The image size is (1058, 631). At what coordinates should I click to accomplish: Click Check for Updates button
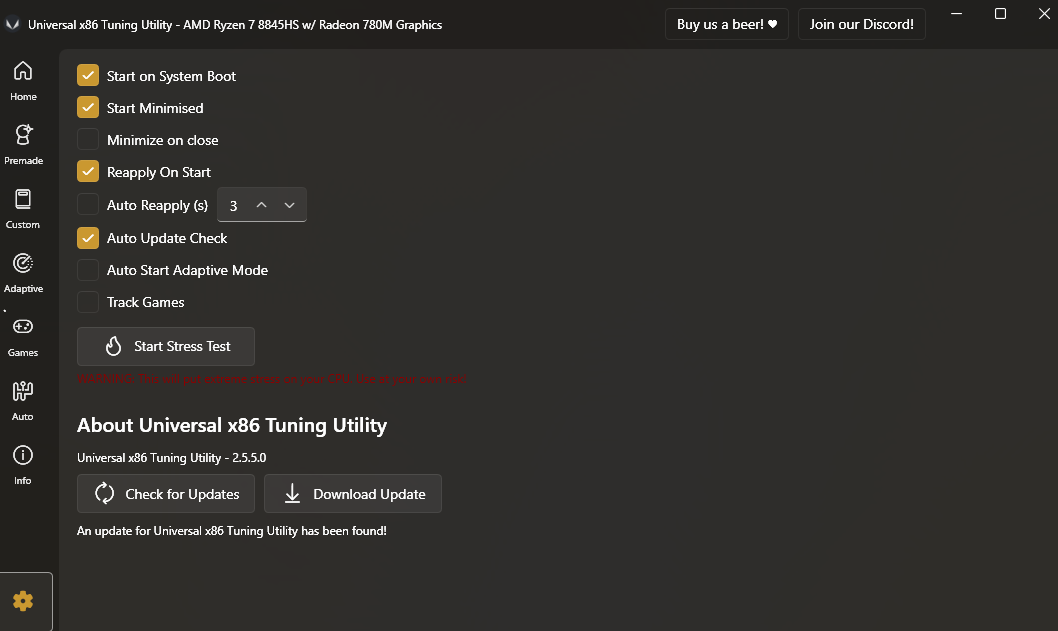(166, 494)
